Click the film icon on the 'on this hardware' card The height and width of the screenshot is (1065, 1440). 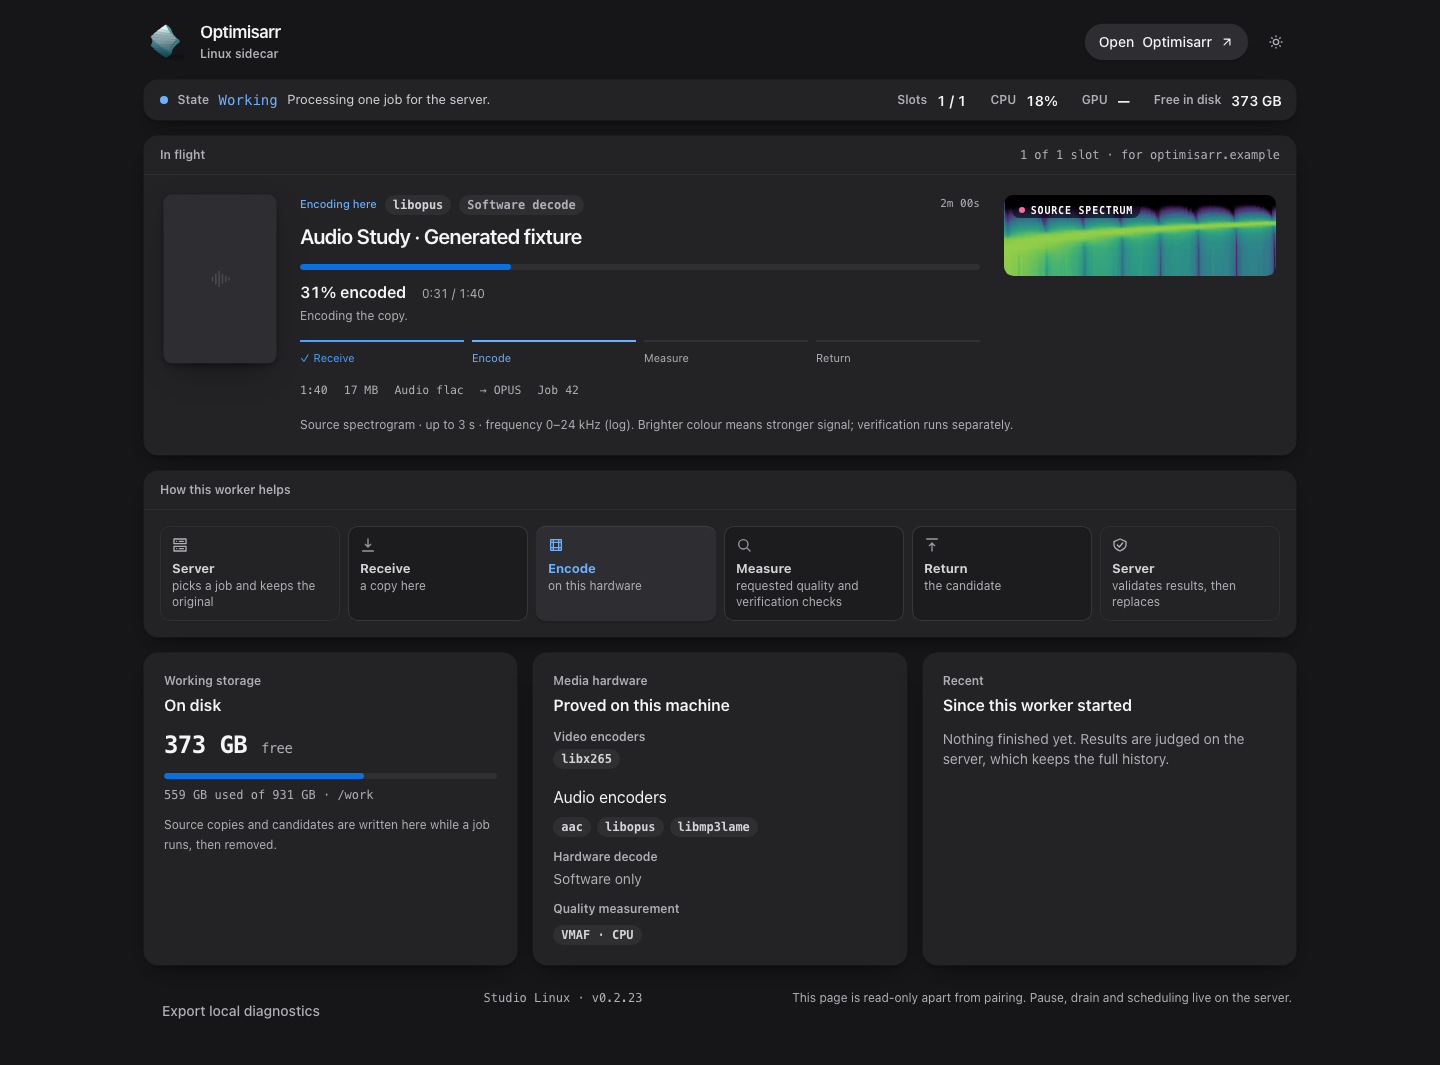(x=556, y=545)
